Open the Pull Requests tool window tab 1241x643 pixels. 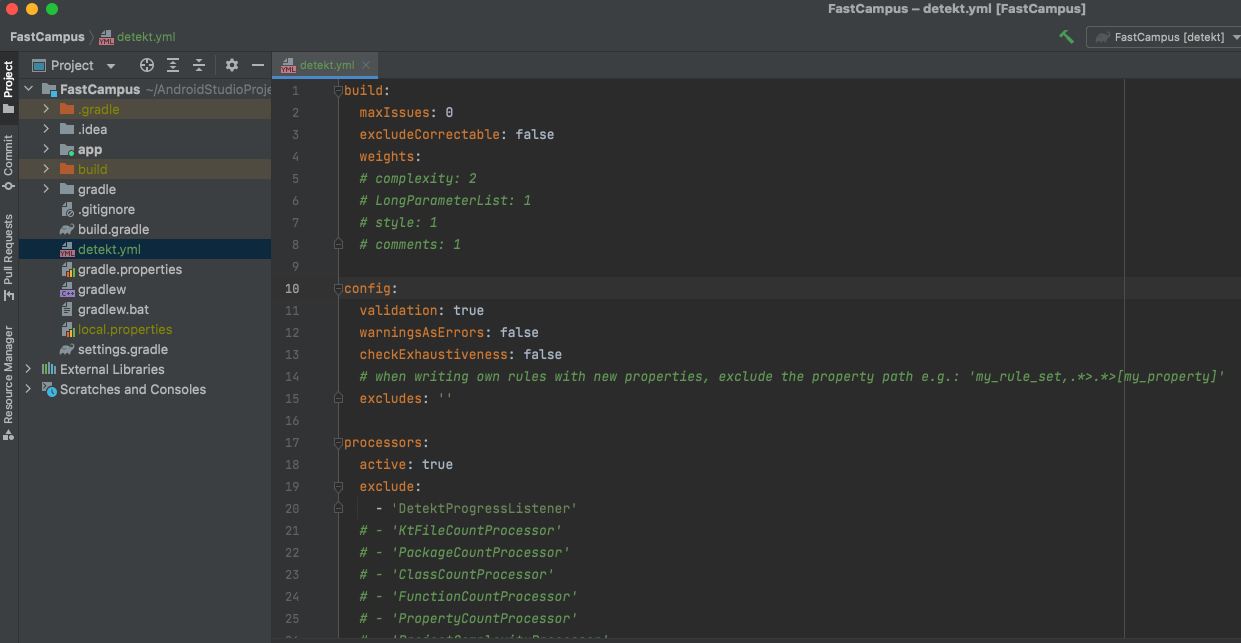tap(9, 257)
